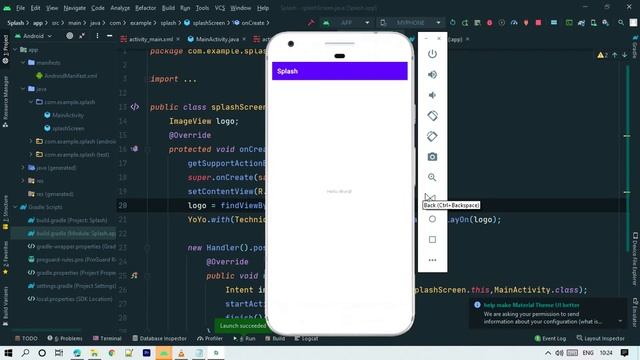Tap the emulator Back triangle button
Image resolution: width=640 pixels, height=360 pixels.
432,198
